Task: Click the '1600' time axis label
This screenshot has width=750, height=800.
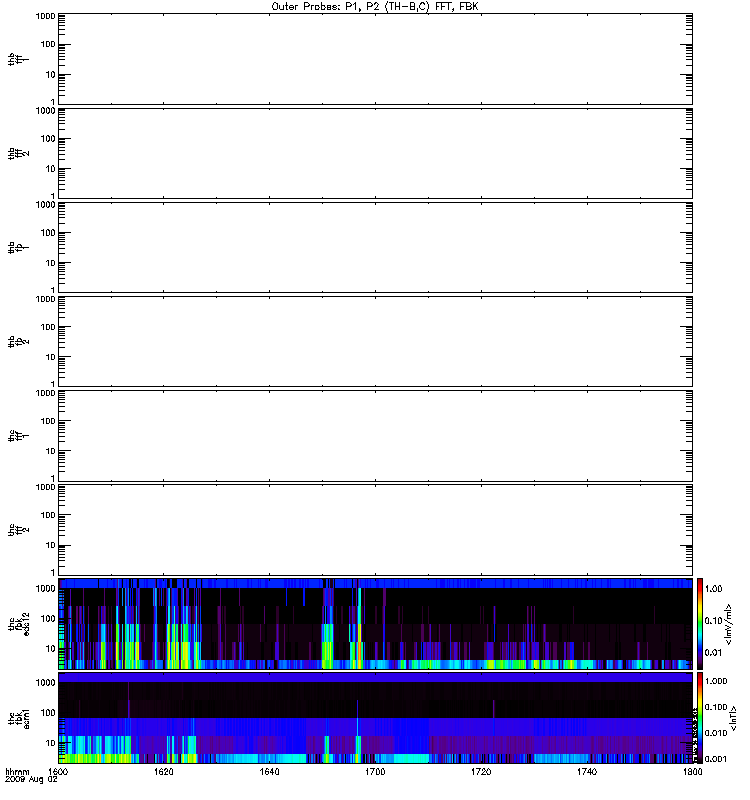Action: pos(59,772)
